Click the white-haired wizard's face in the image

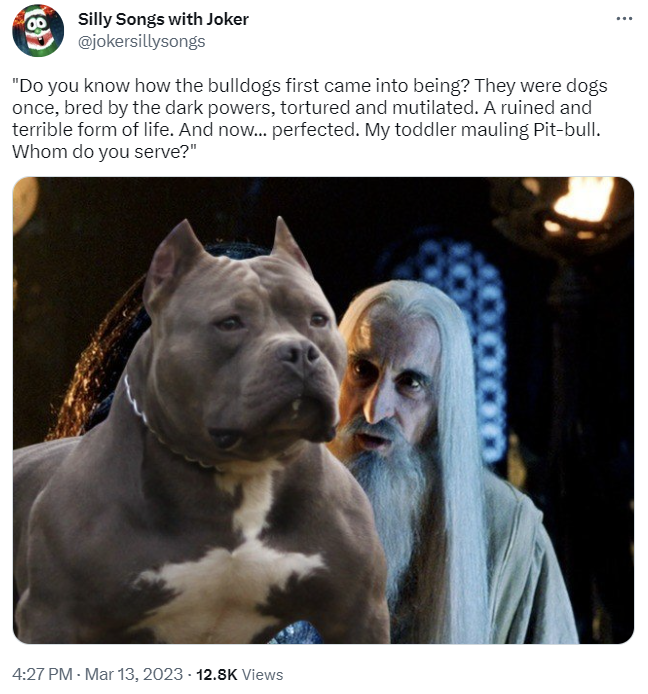coord(392,378)
